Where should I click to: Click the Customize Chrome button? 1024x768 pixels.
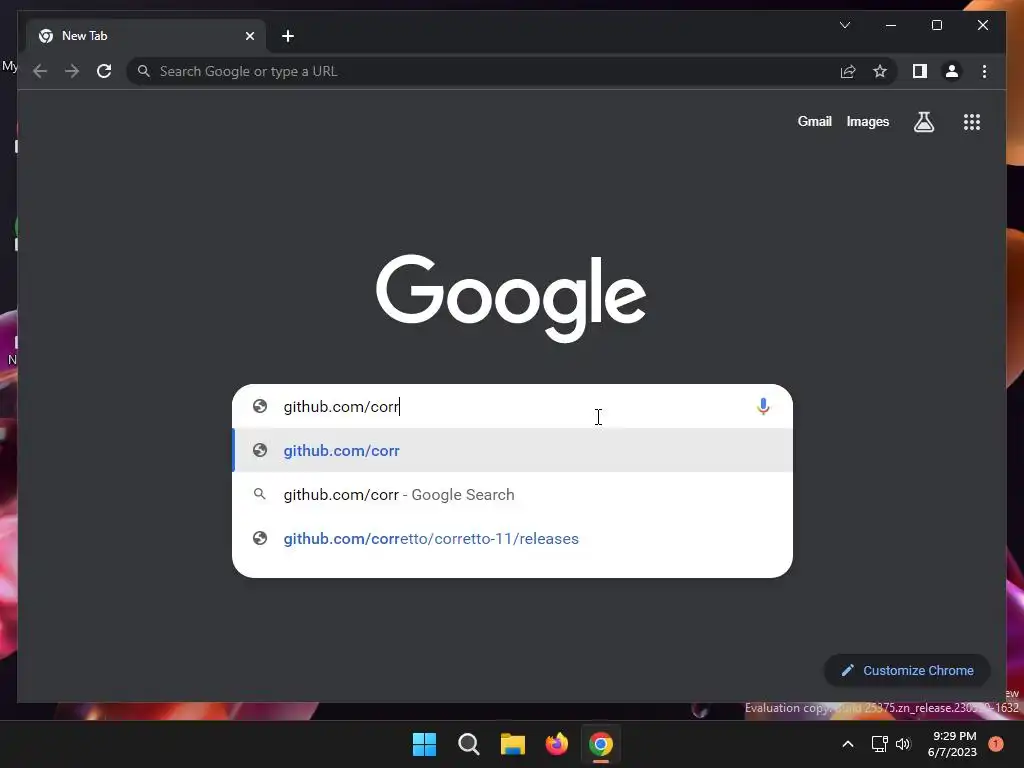click(907, 670)
